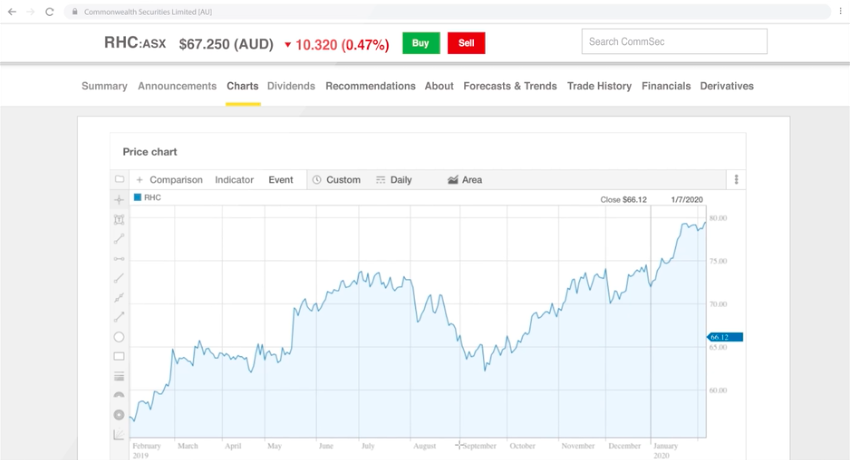Open the Trade History tab
The height and width of the screenshot is (460, 850).
tap(599, 86)
